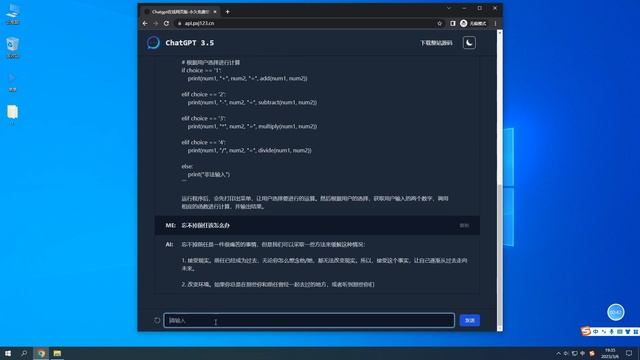Viewport: 640px width, 360px height.
Task: Open the tab search chevron
Action: (449, 8)
